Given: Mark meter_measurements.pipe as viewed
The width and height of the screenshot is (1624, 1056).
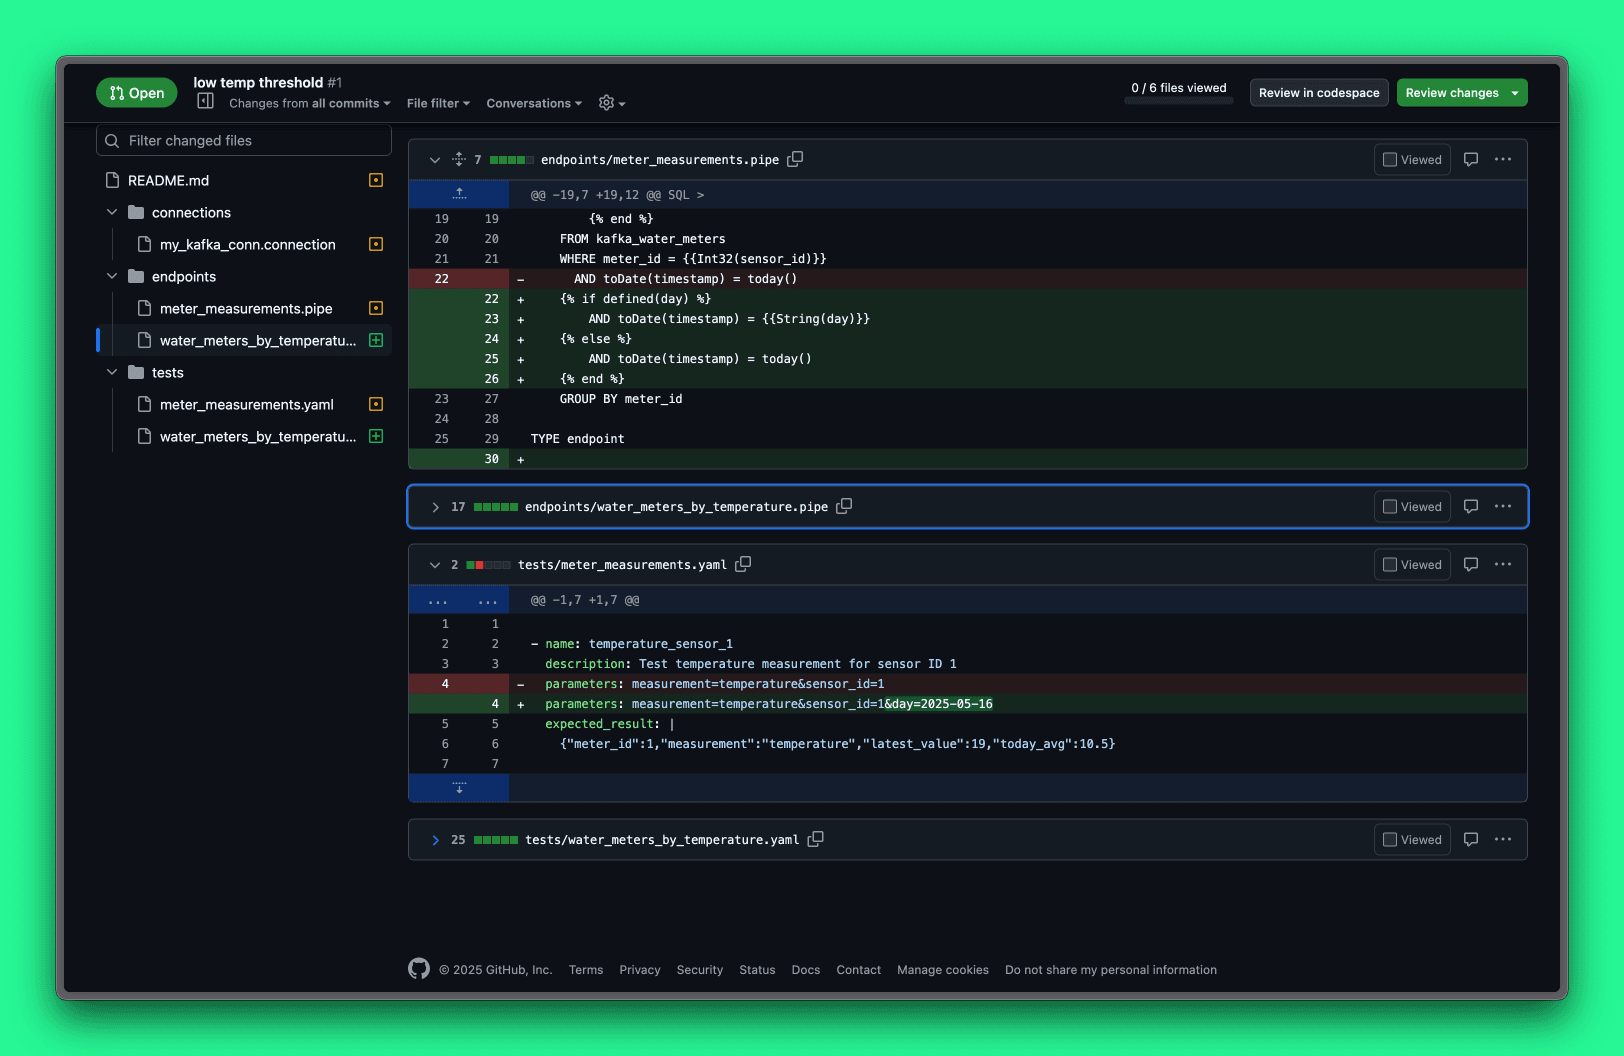Looking at the screenshot, I should [1411, 160].
